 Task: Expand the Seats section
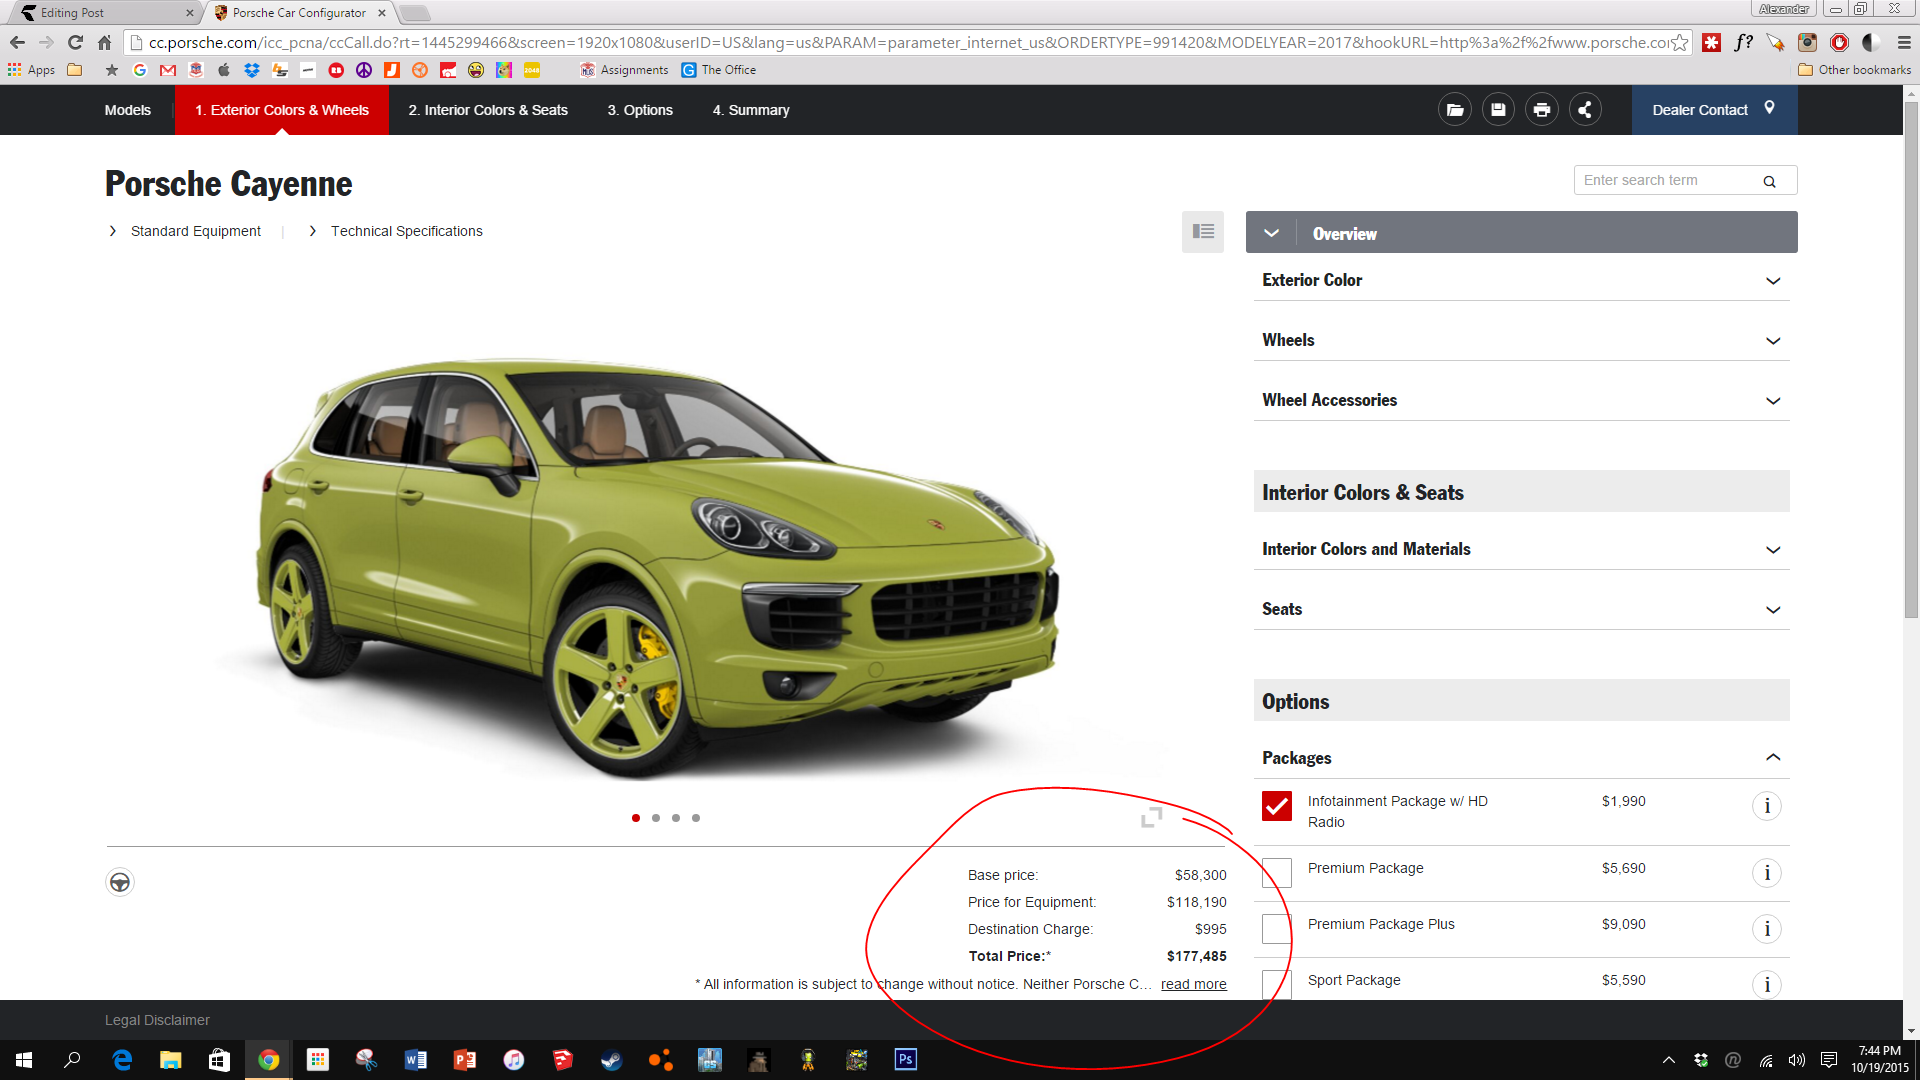tap(1521, 610)
